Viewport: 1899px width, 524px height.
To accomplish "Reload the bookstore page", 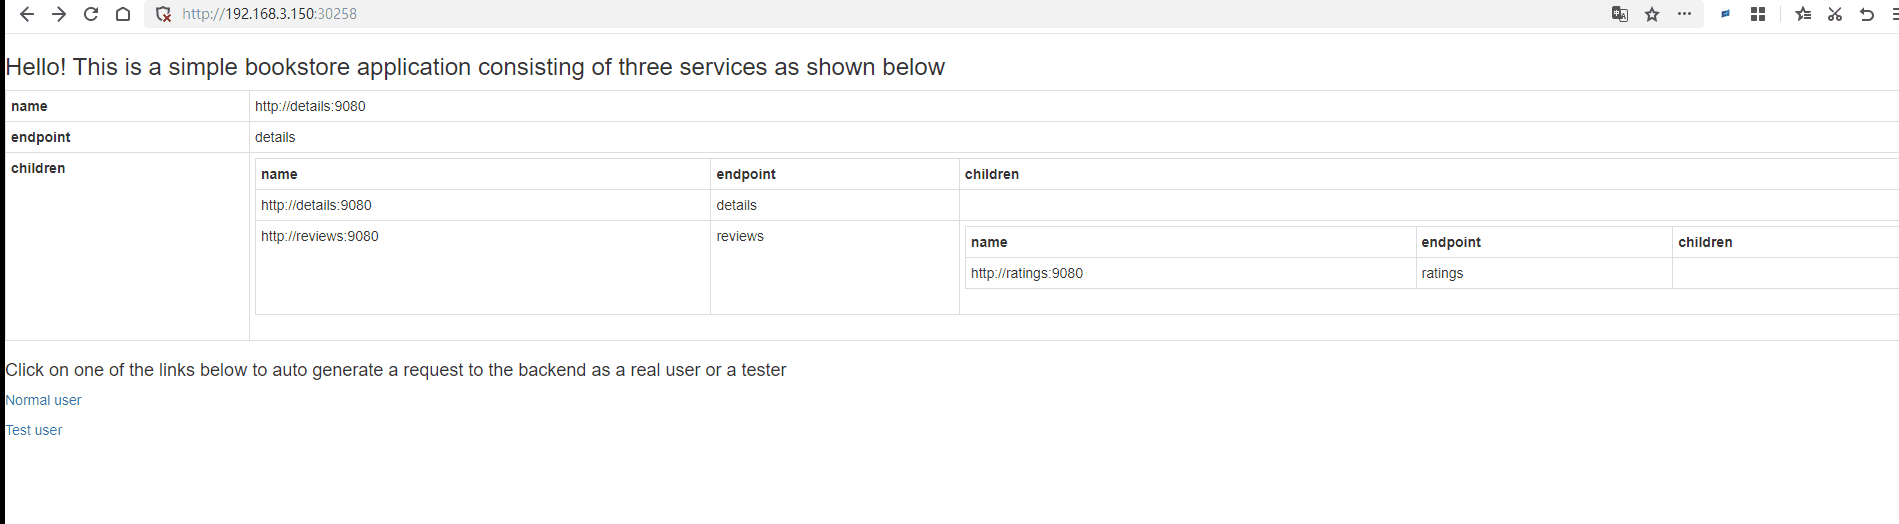I will click(x=91, y=14).
